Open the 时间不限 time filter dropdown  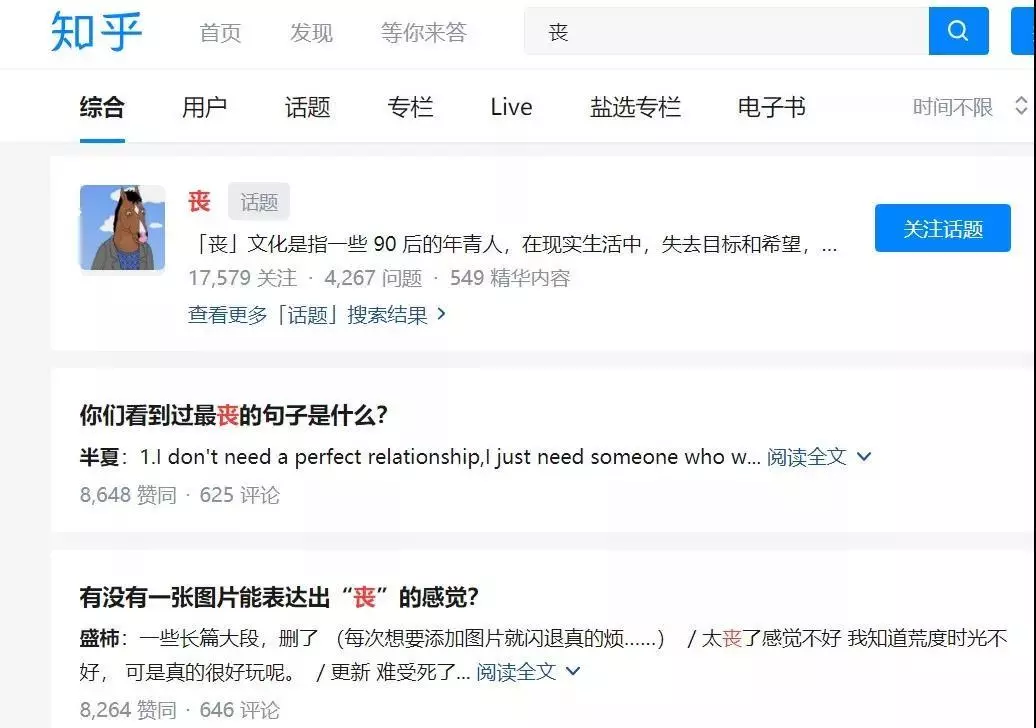pos(952,106)
